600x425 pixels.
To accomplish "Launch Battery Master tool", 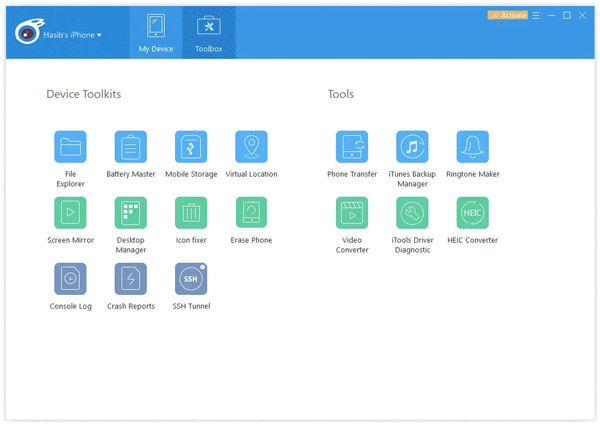I will pyautogui.click(x=131, y=147).
